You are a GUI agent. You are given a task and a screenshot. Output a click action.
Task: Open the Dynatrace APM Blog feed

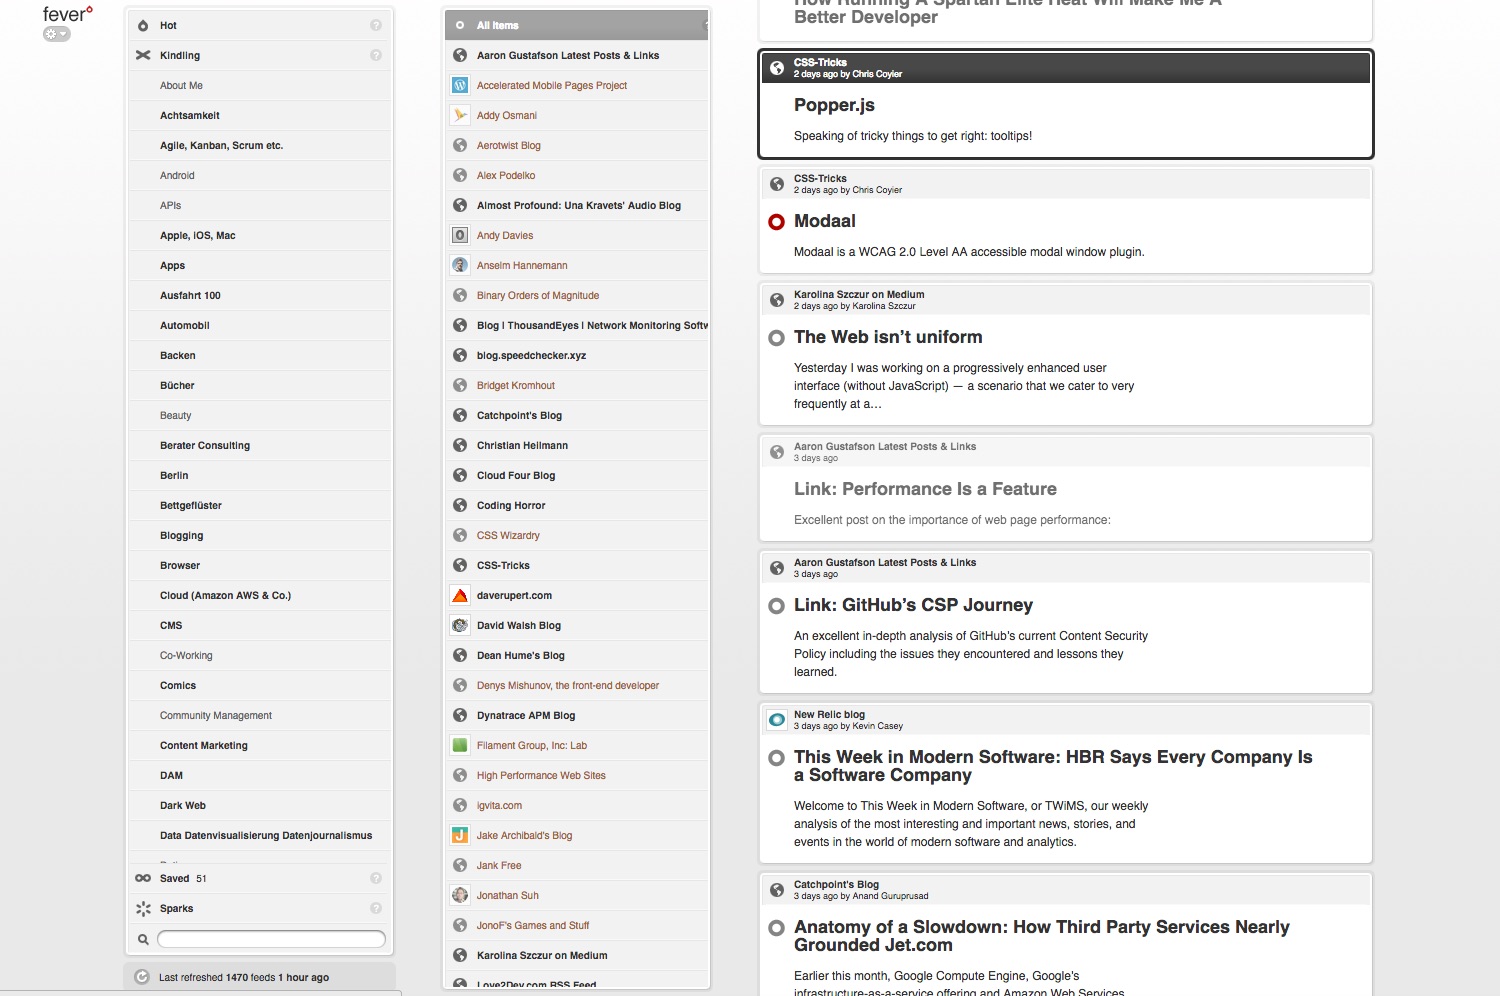pyautogui.click(x=576, y=715)
